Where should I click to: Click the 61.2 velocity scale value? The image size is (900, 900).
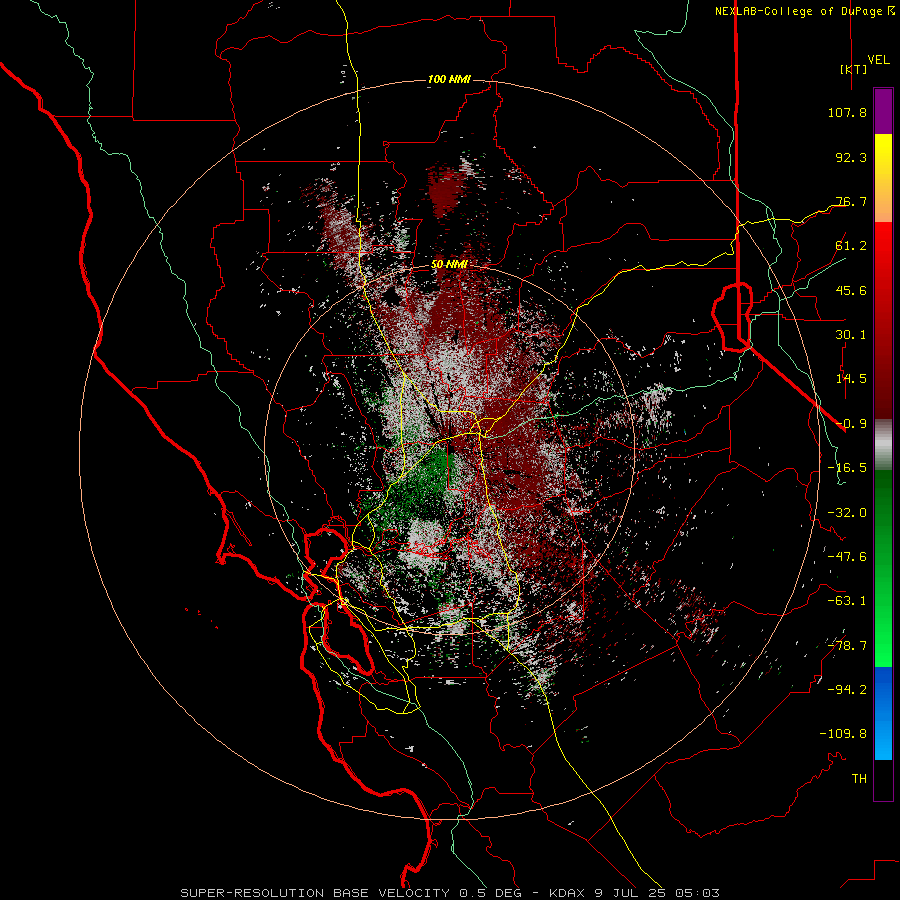851,246
